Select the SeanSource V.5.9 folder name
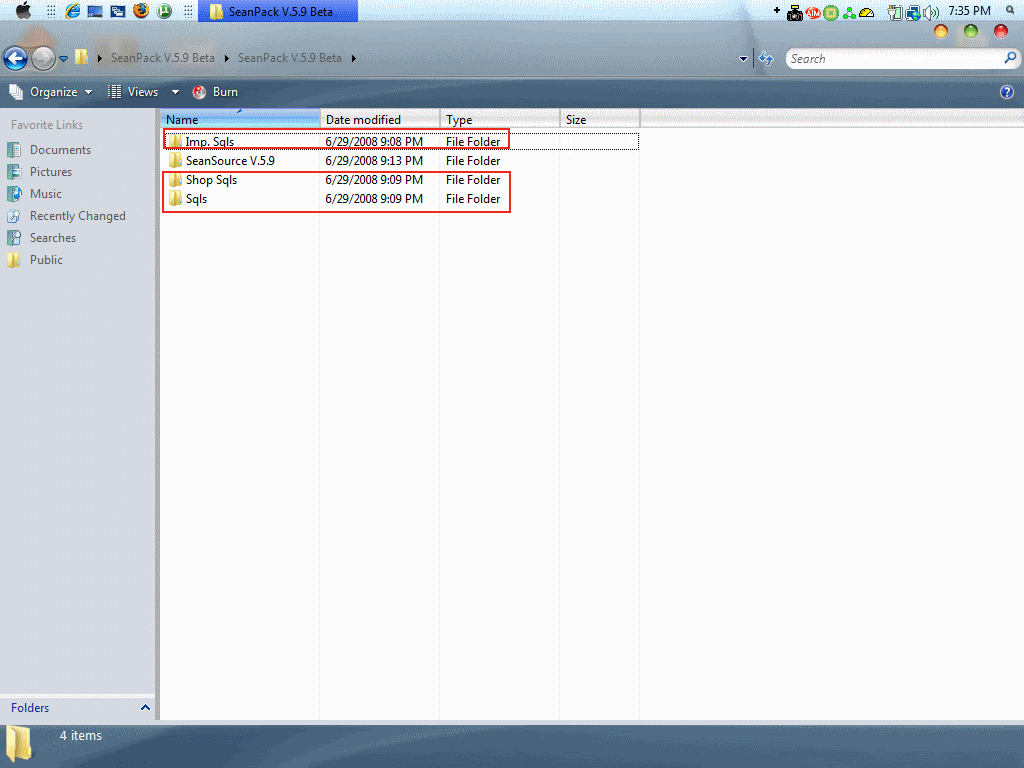The width and height of the screenshot is (1024, 768). [x=230, y=161]
